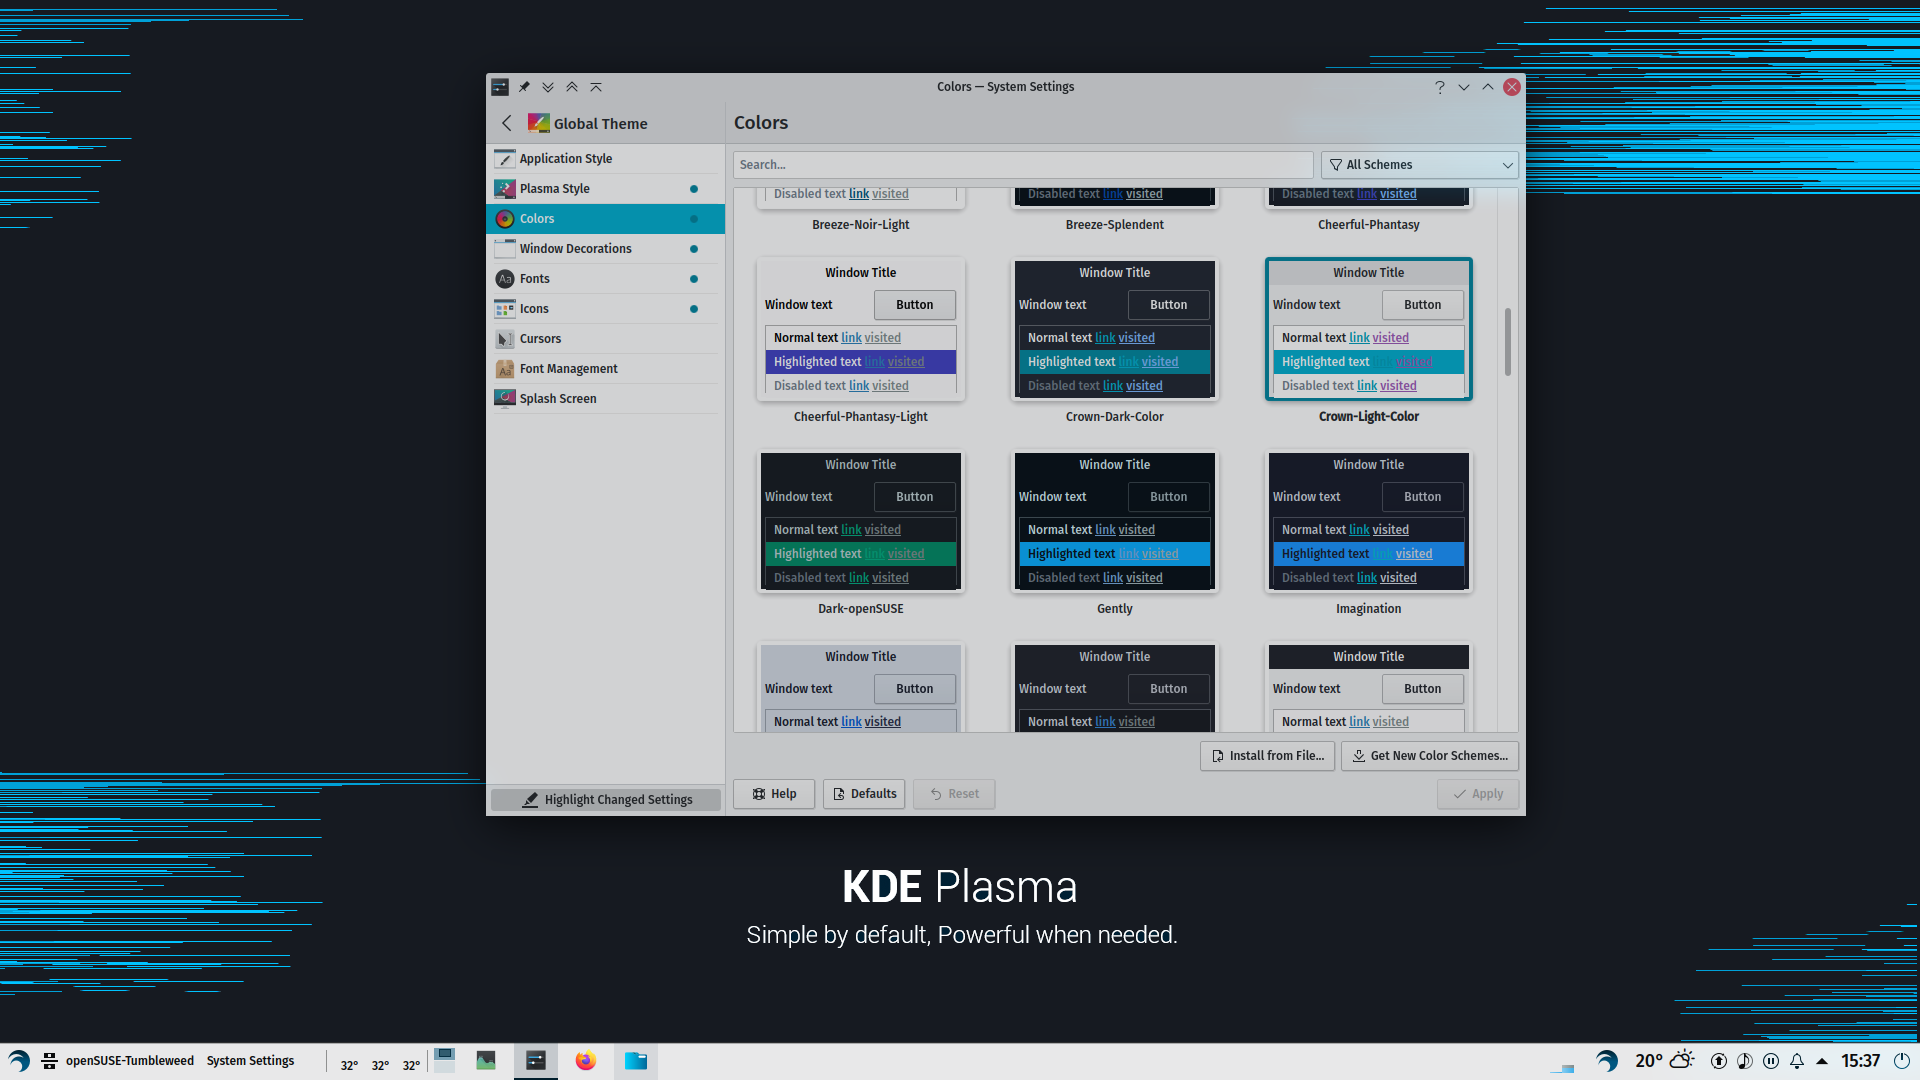Open notifications bell icon

[x=1797, y=1061]
